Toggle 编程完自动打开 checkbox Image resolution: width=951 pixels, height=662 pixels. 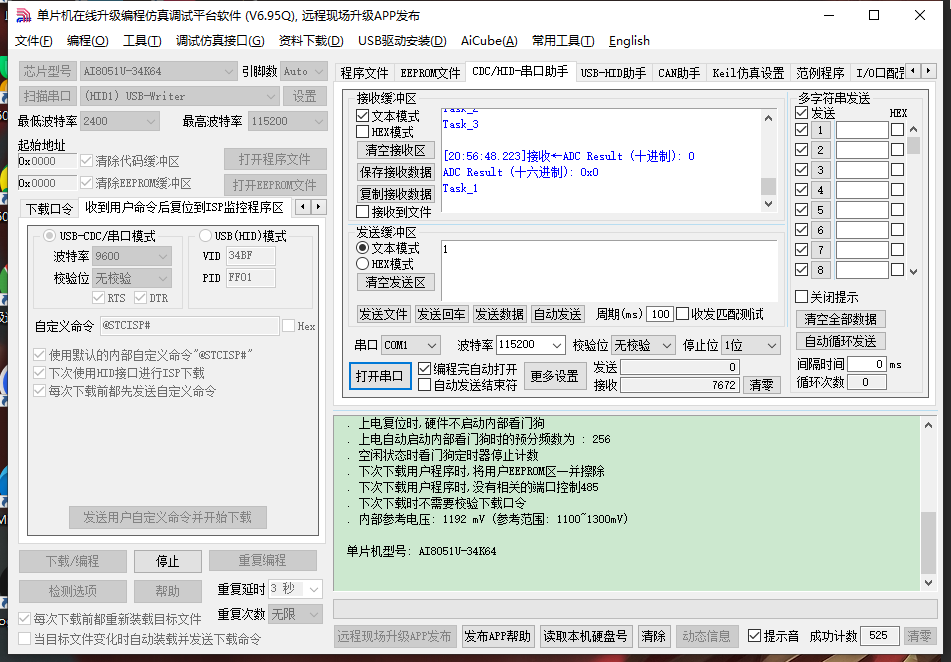click(x=425, y=368)
